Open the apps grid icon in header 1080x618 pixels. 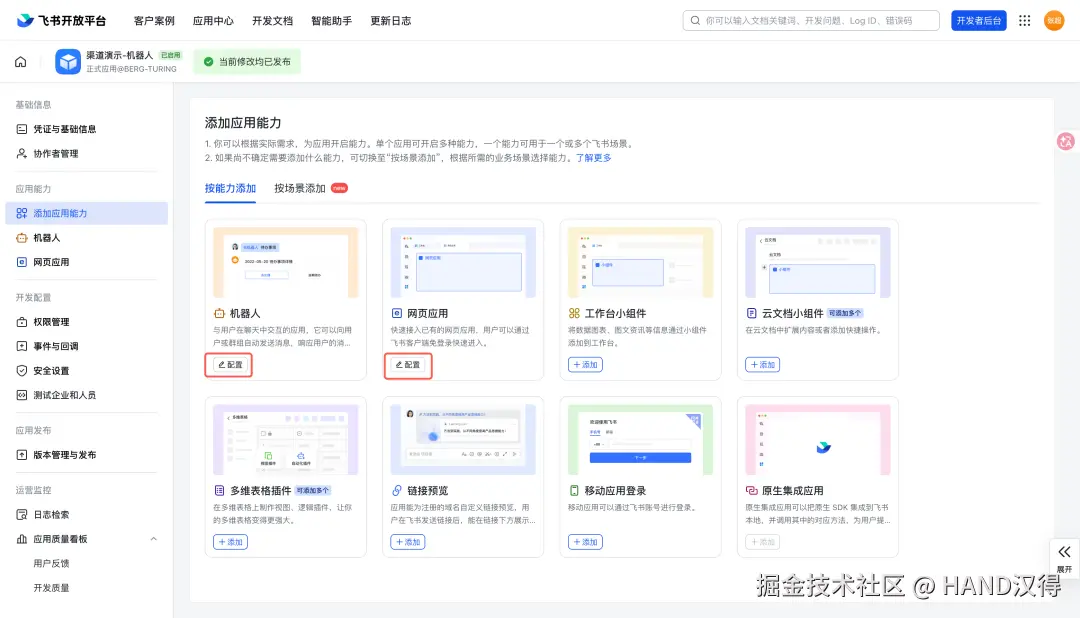[x=1024, y=21]
